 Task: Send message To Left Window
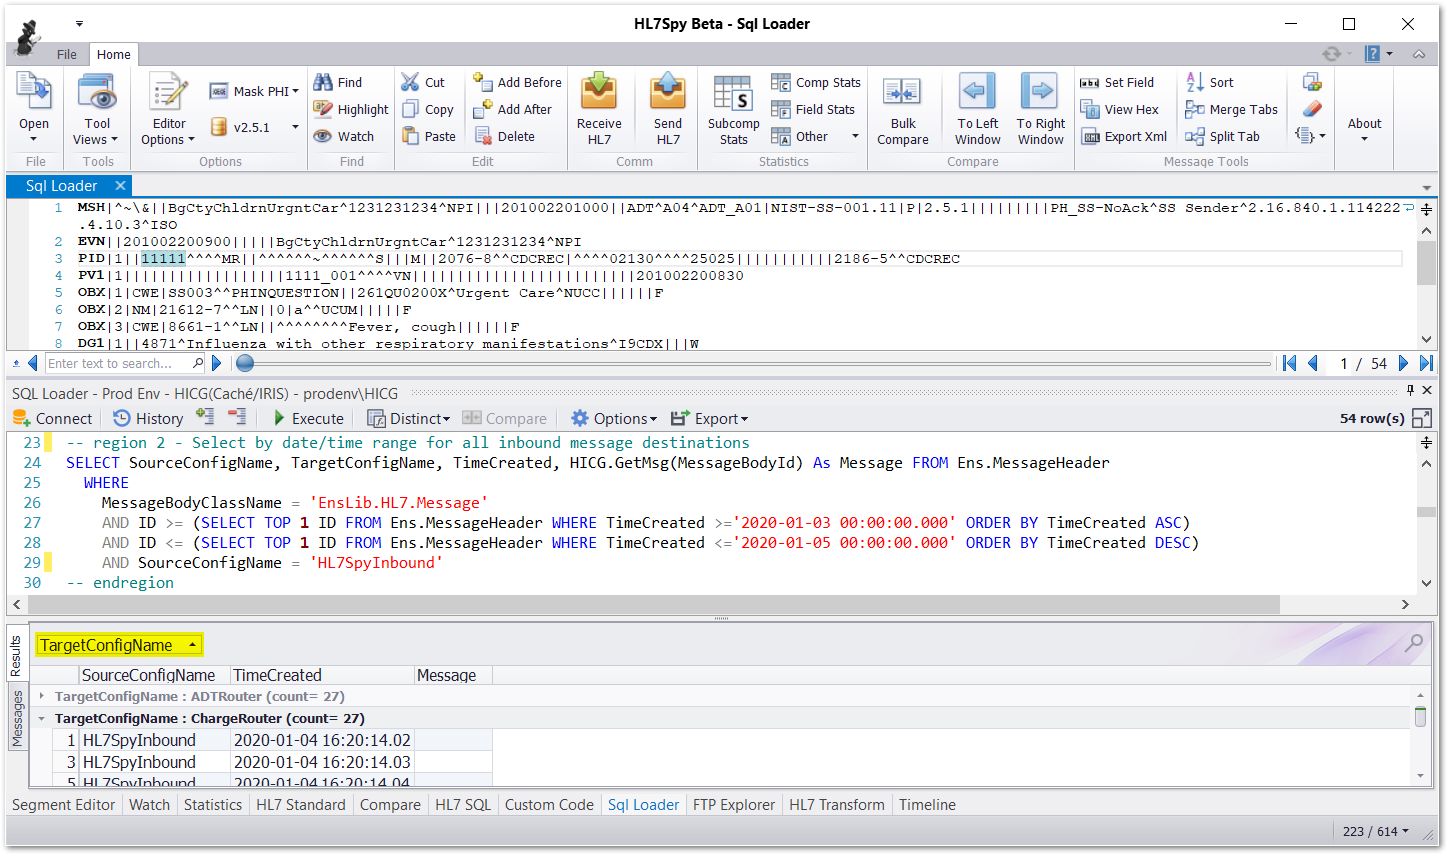[978, 110]
